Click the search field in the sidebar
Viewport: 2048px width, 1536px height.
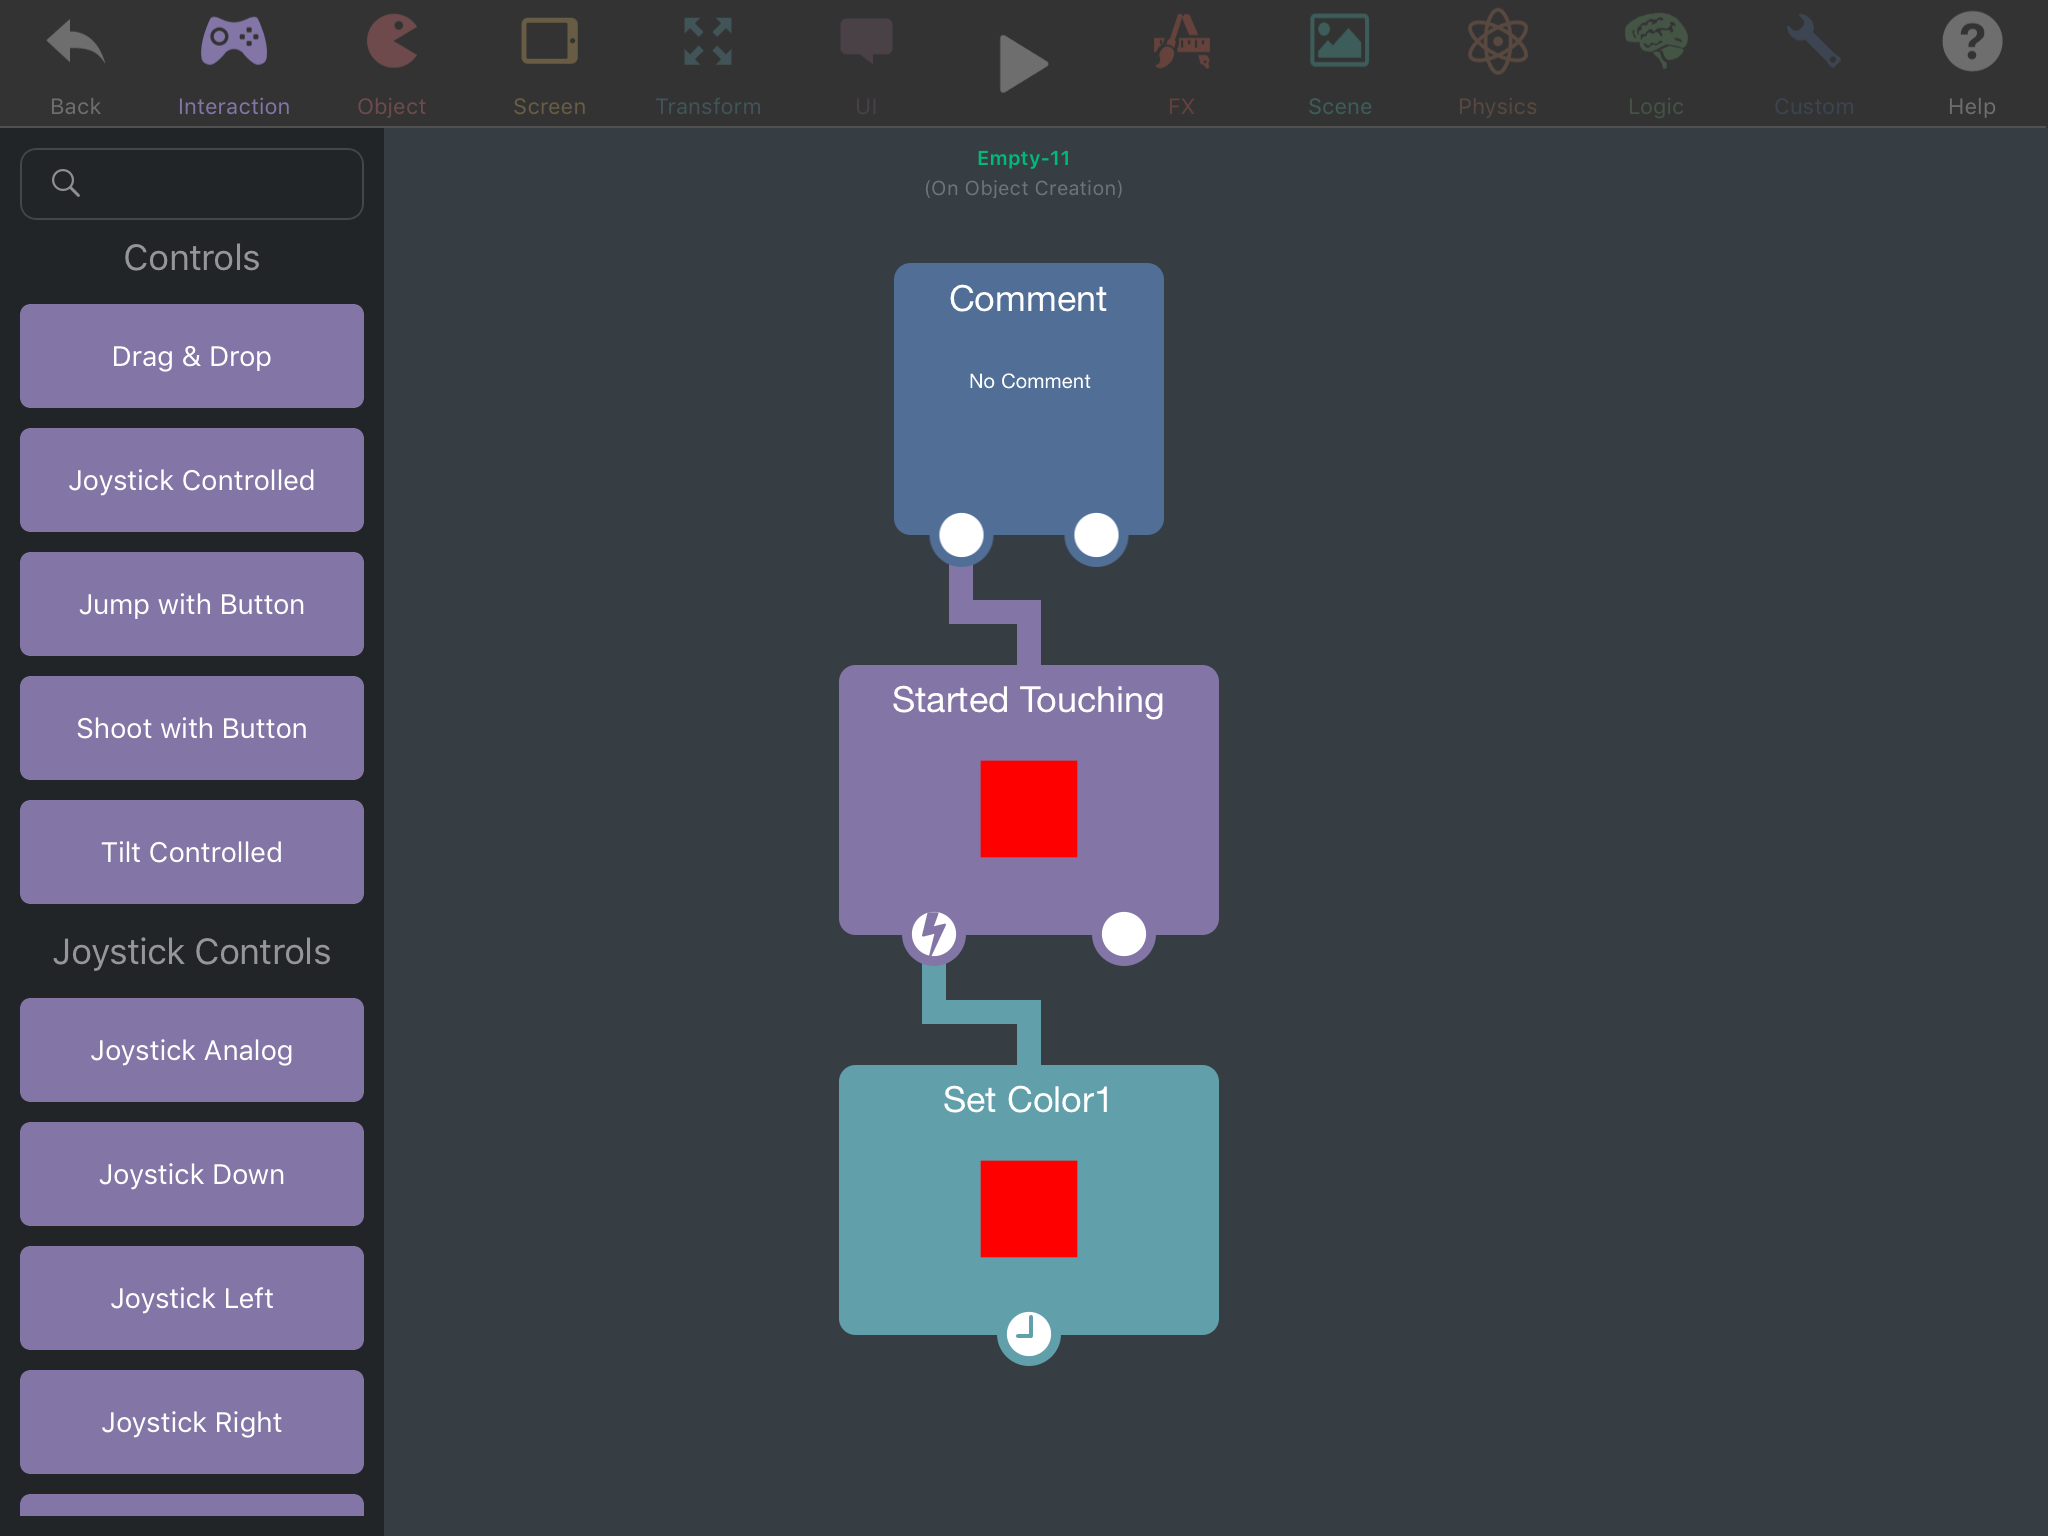click(x=192, y=184)
